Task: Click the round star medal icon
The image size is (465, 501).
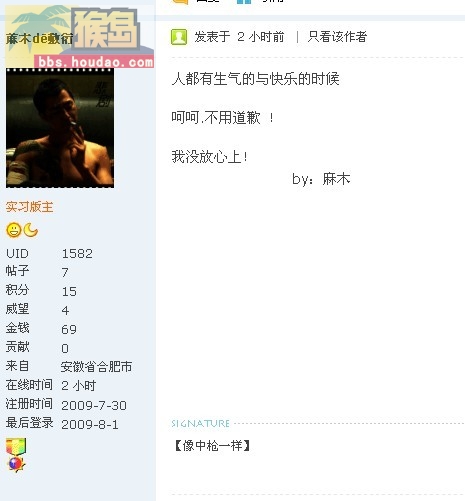Action: [16, 464]
